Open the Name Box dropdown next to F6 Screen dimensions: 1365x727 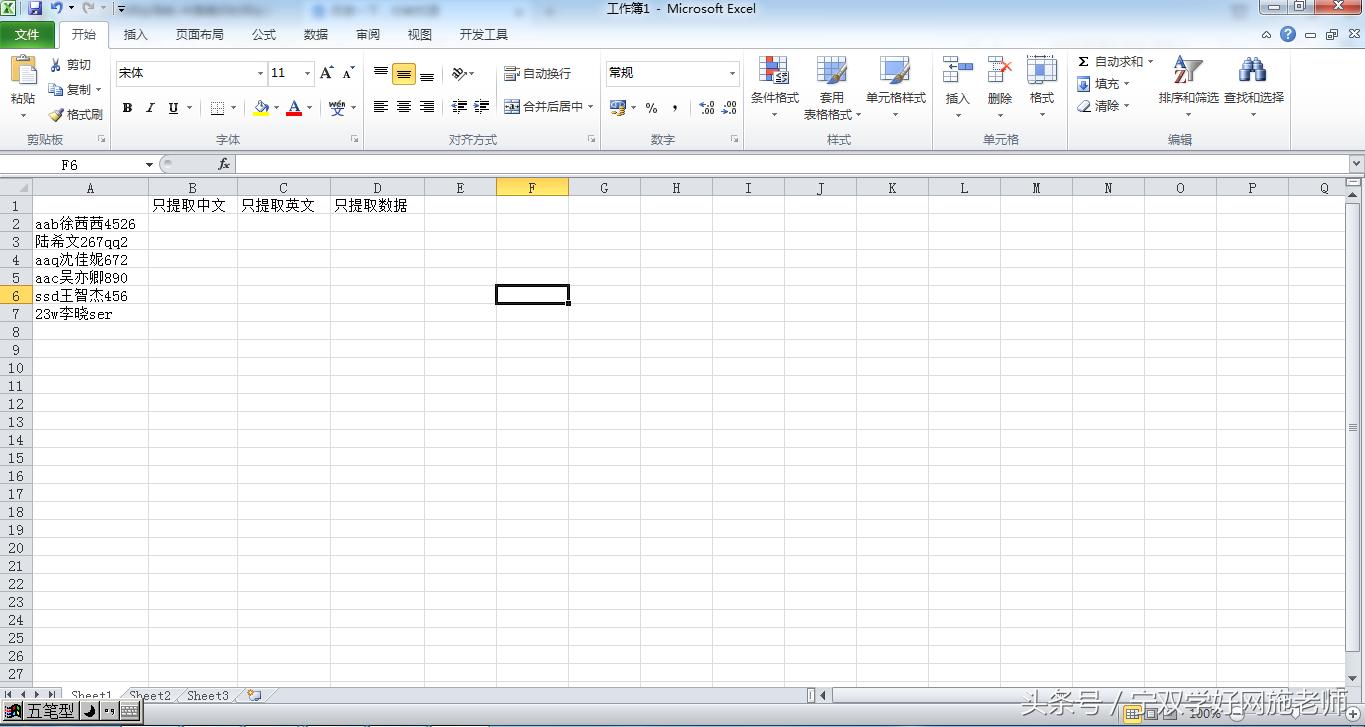pyautogui.click(x=149, y=165)
